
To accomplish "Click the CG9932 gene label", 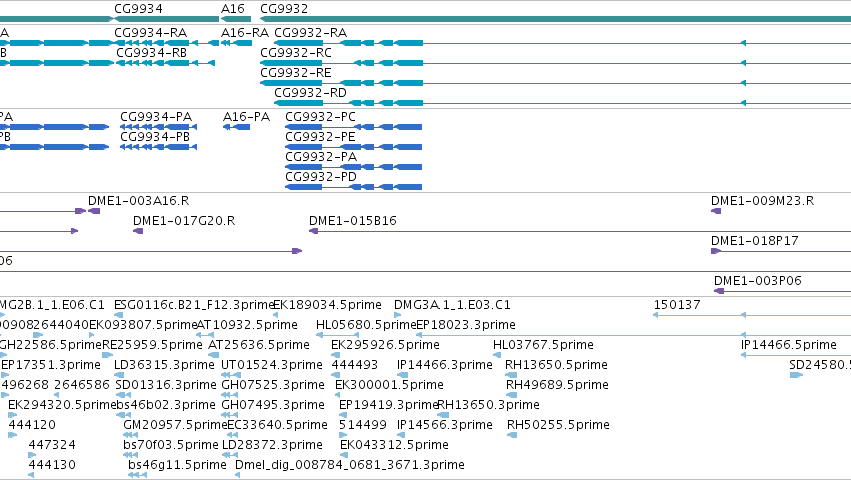I will (x=284, y=9).
